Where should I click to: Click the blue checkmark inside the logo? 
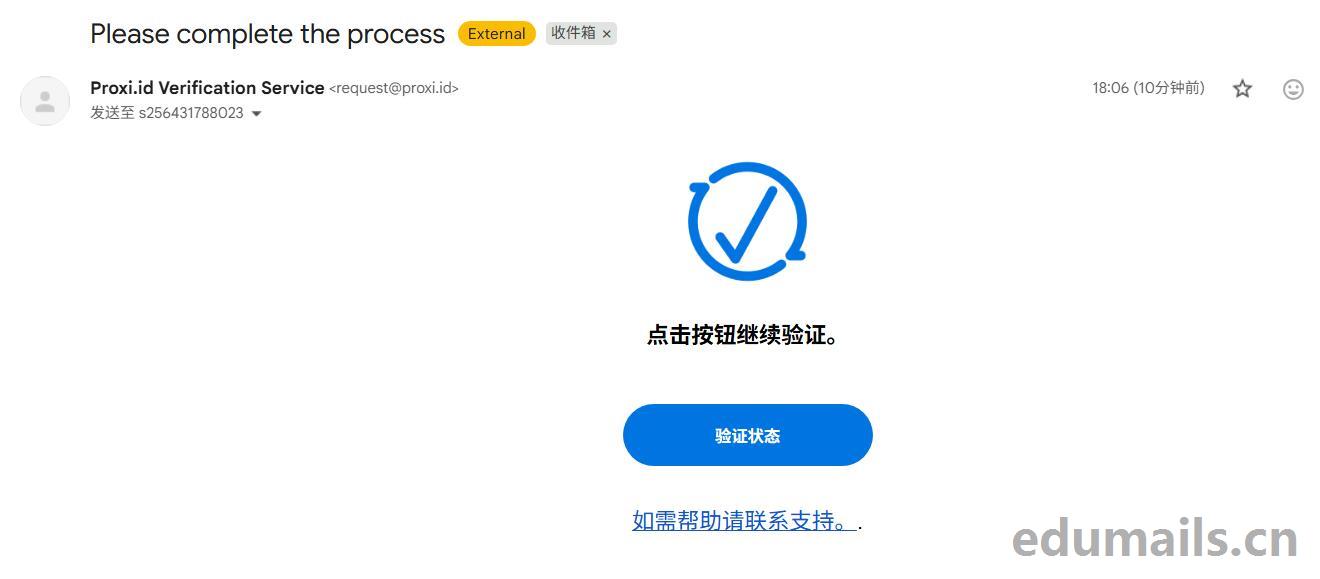point(745,223)
